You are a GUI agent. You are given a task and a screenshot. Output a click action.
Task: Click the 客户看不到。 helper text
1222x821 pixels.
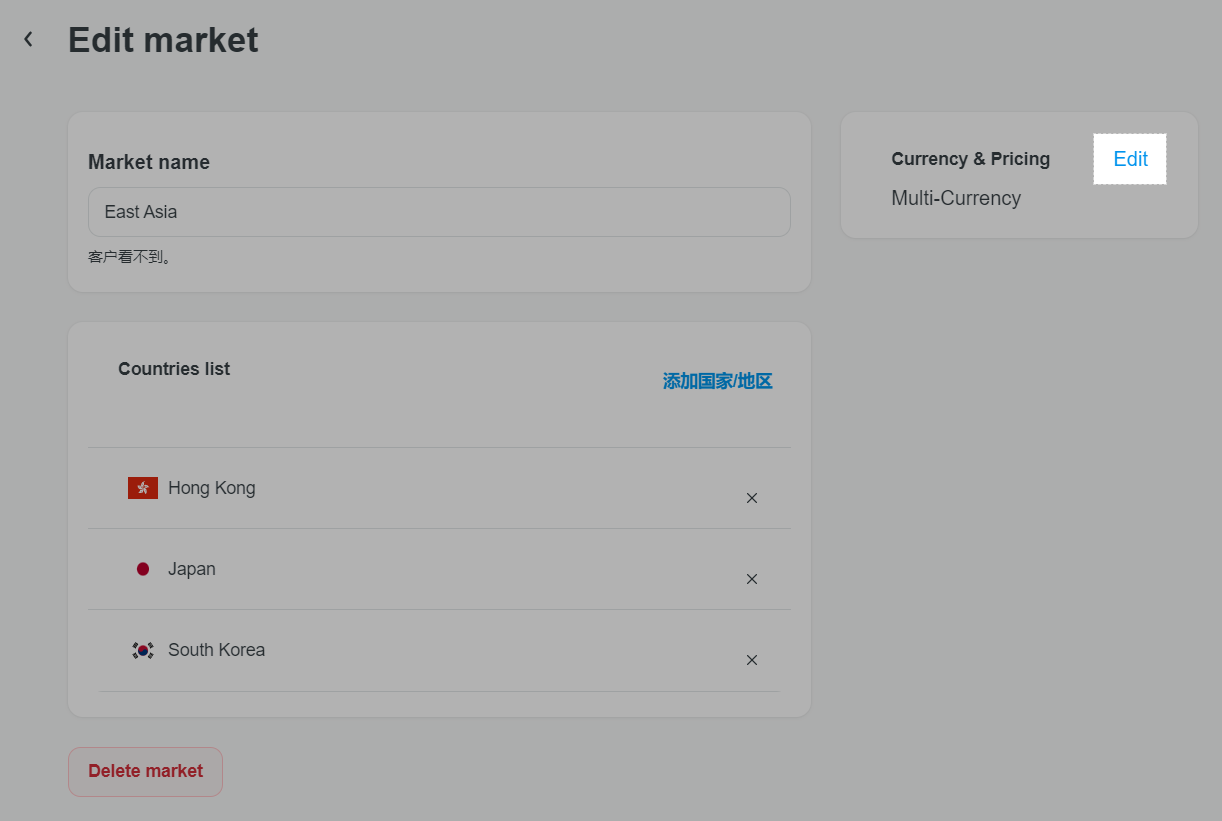[x=130, y=257]
